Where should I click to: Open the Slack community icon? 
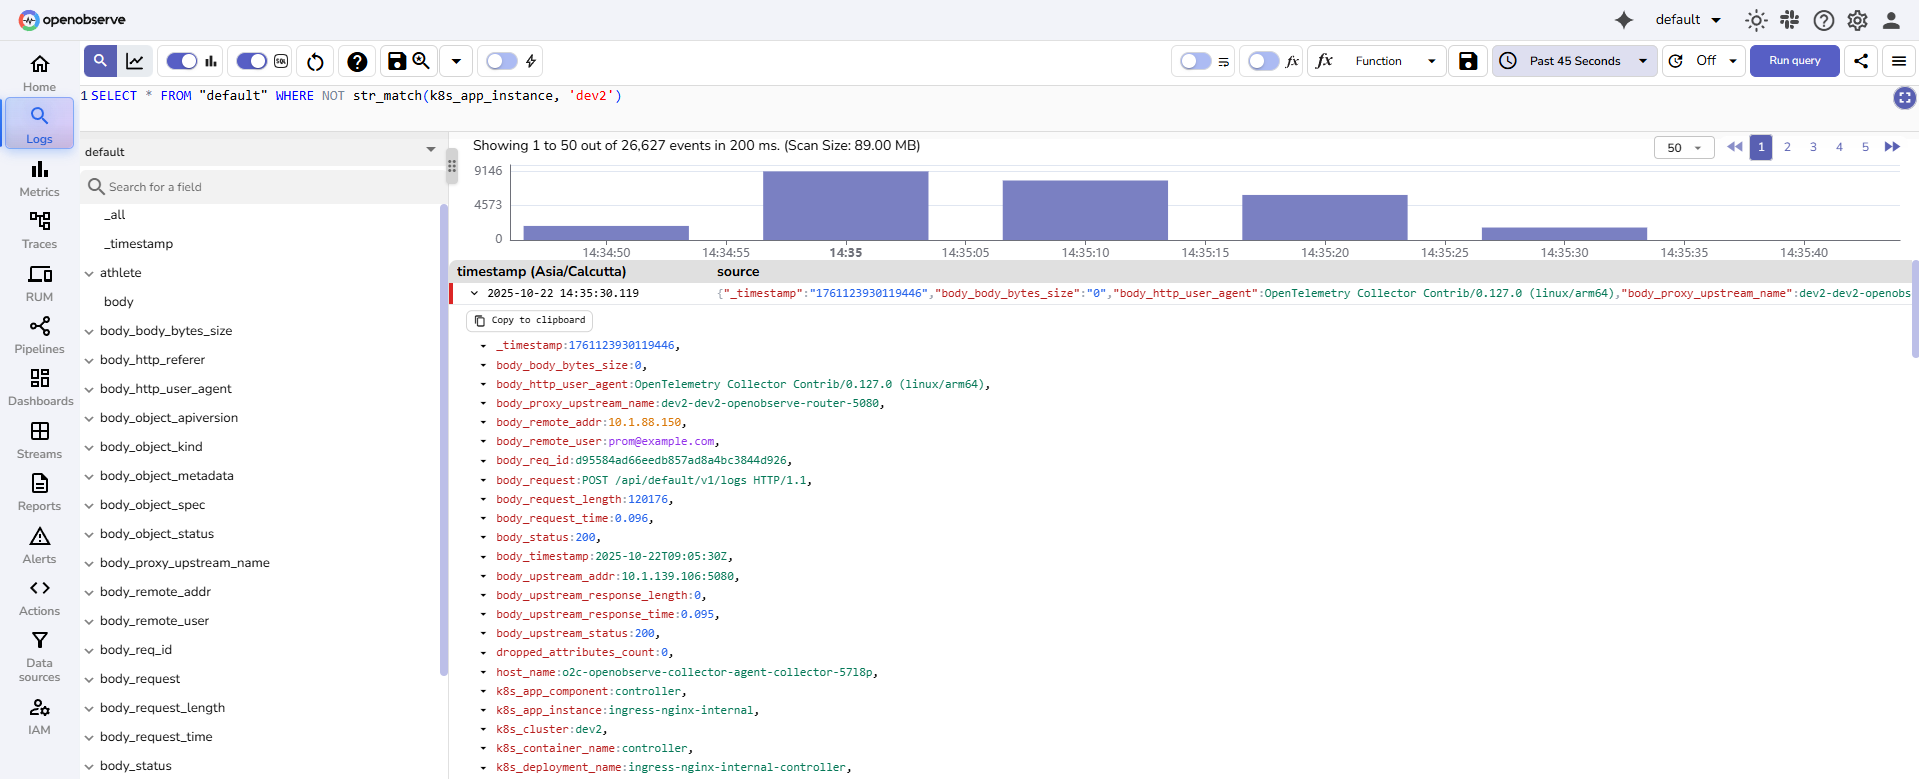point(1790,20)
